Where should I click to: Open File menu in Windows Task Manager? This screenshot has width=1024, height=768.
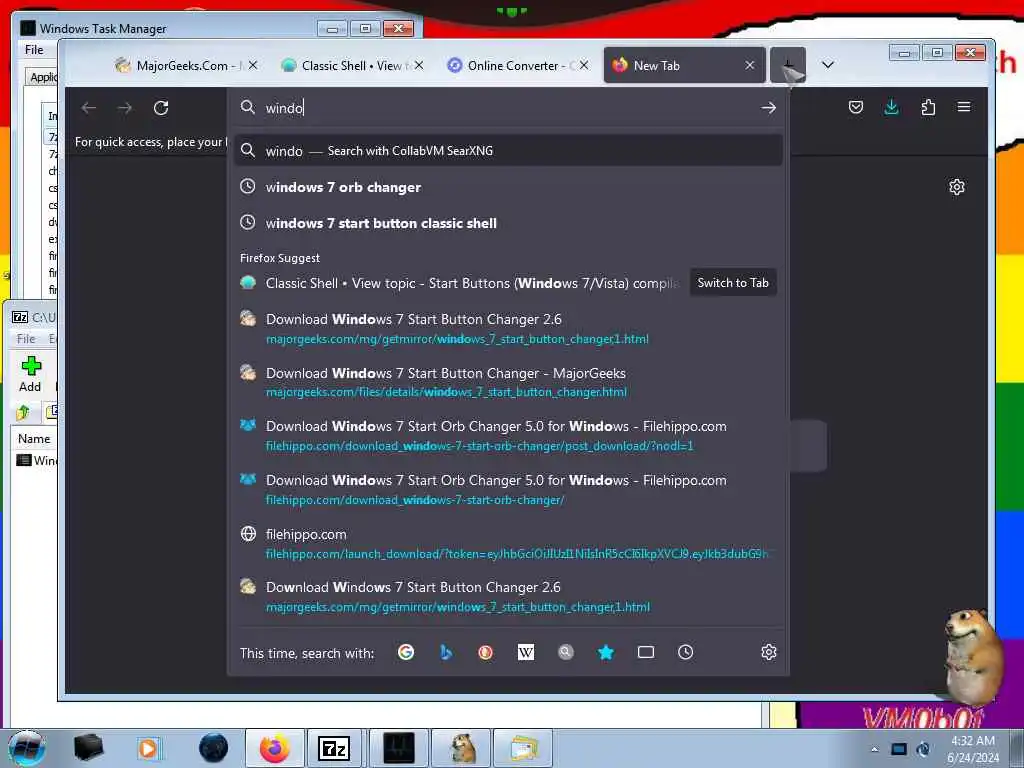34,50
